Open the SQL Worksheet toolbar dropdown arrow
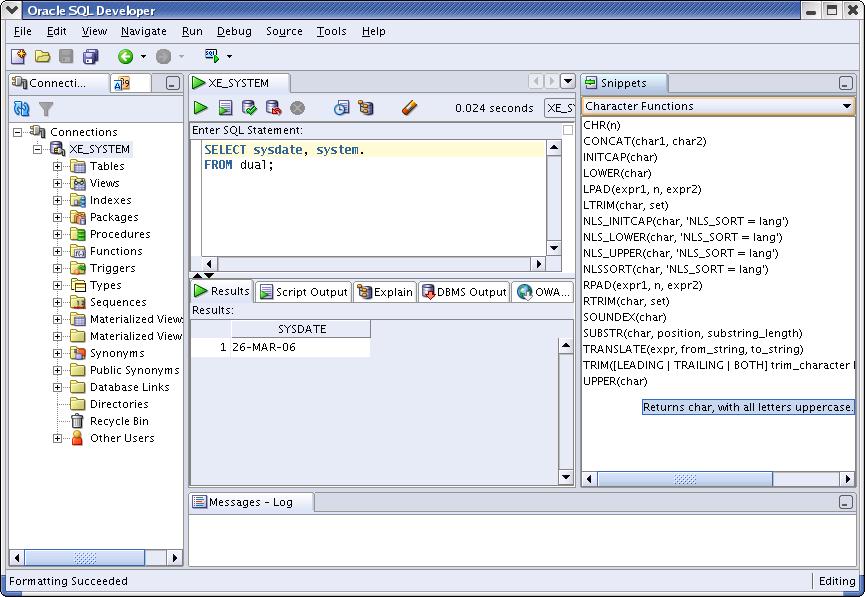The width and height of the screenshot is (865, 597). point(229,56)
